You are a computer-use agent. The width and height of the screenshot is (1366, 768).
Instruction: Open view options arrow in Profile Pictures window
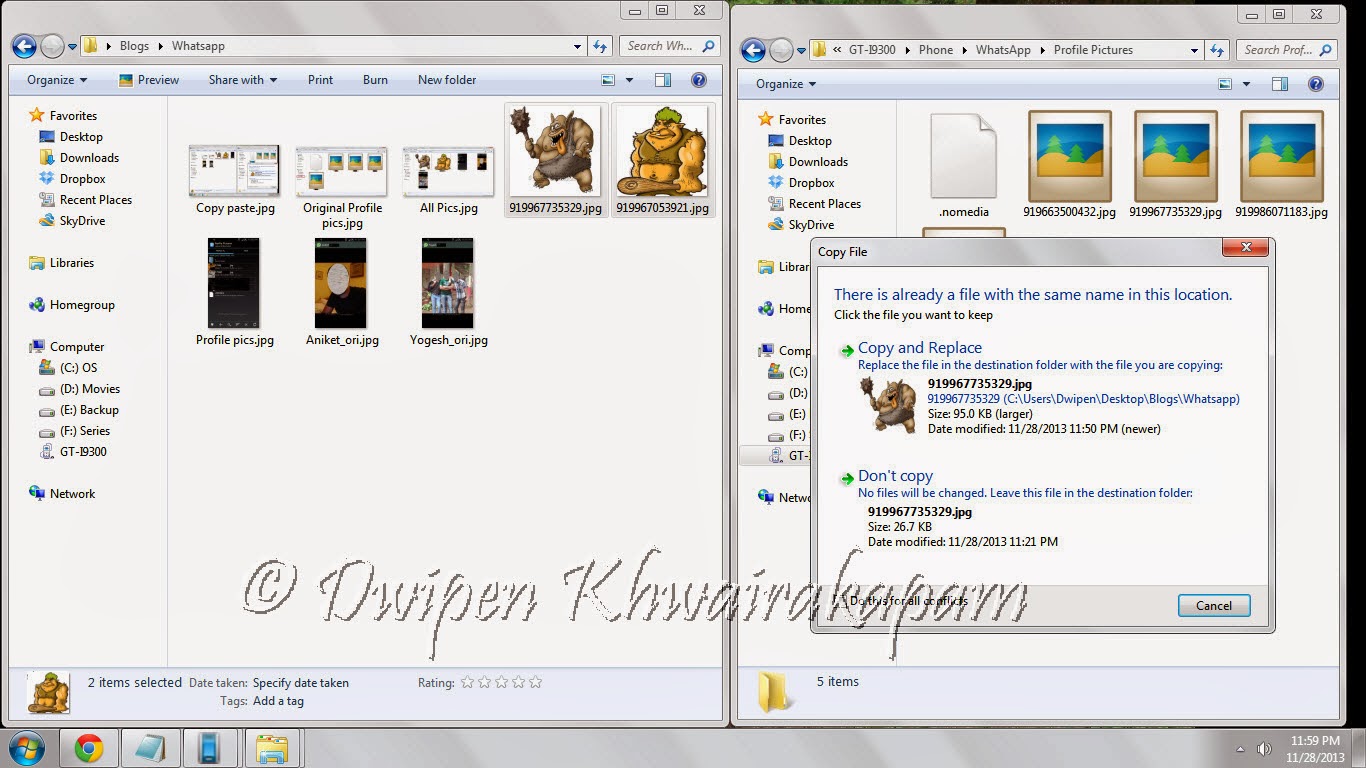coord(1246,84)
